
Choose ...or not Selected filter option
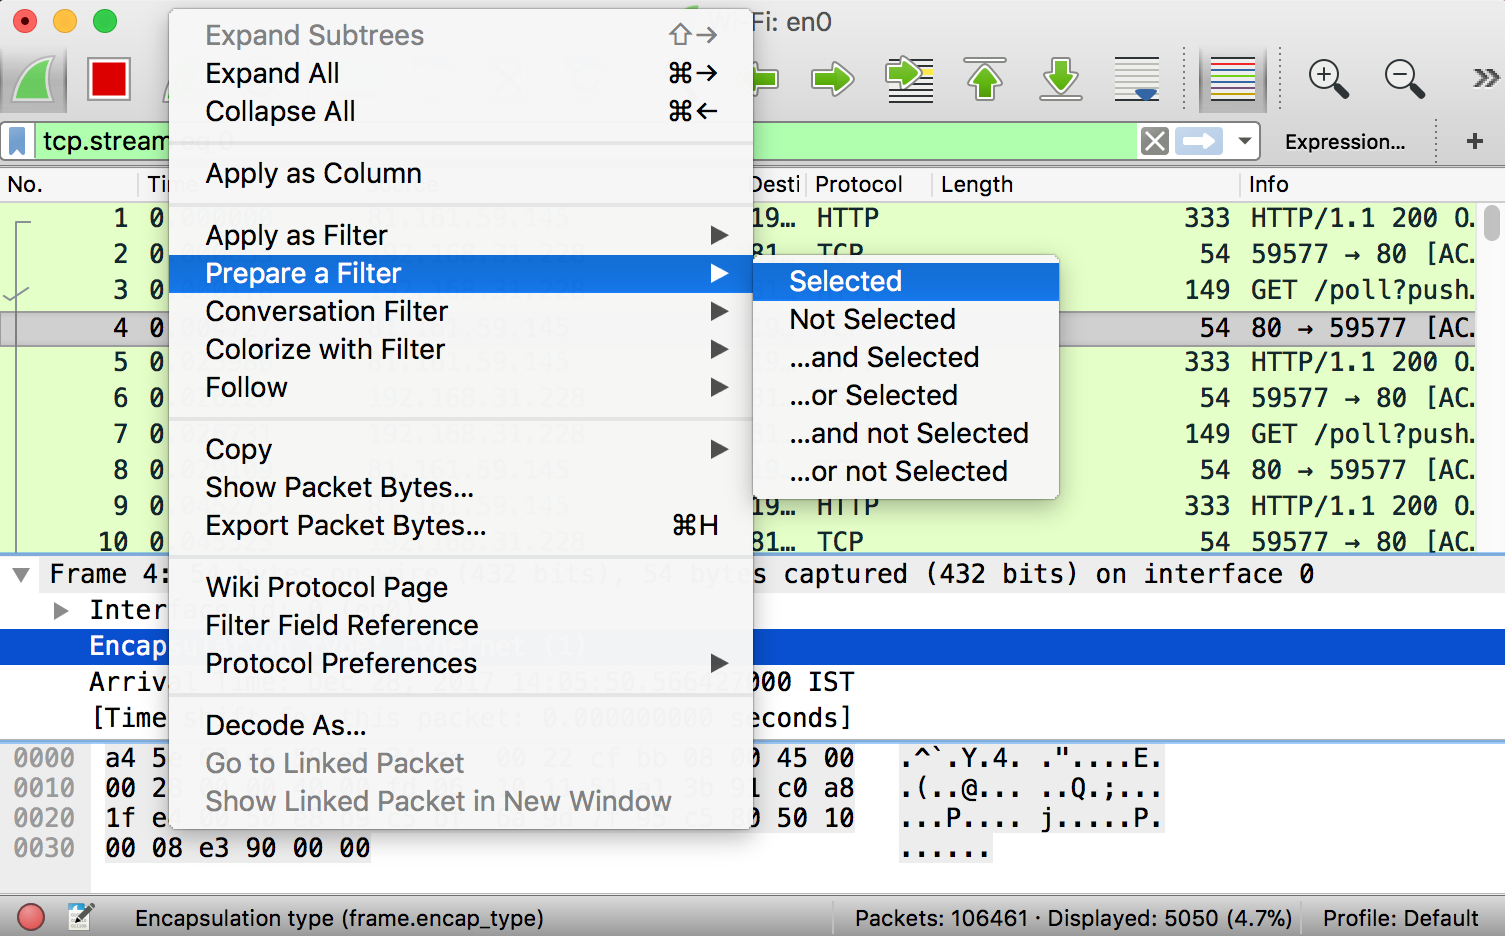[x=906, y=472]
